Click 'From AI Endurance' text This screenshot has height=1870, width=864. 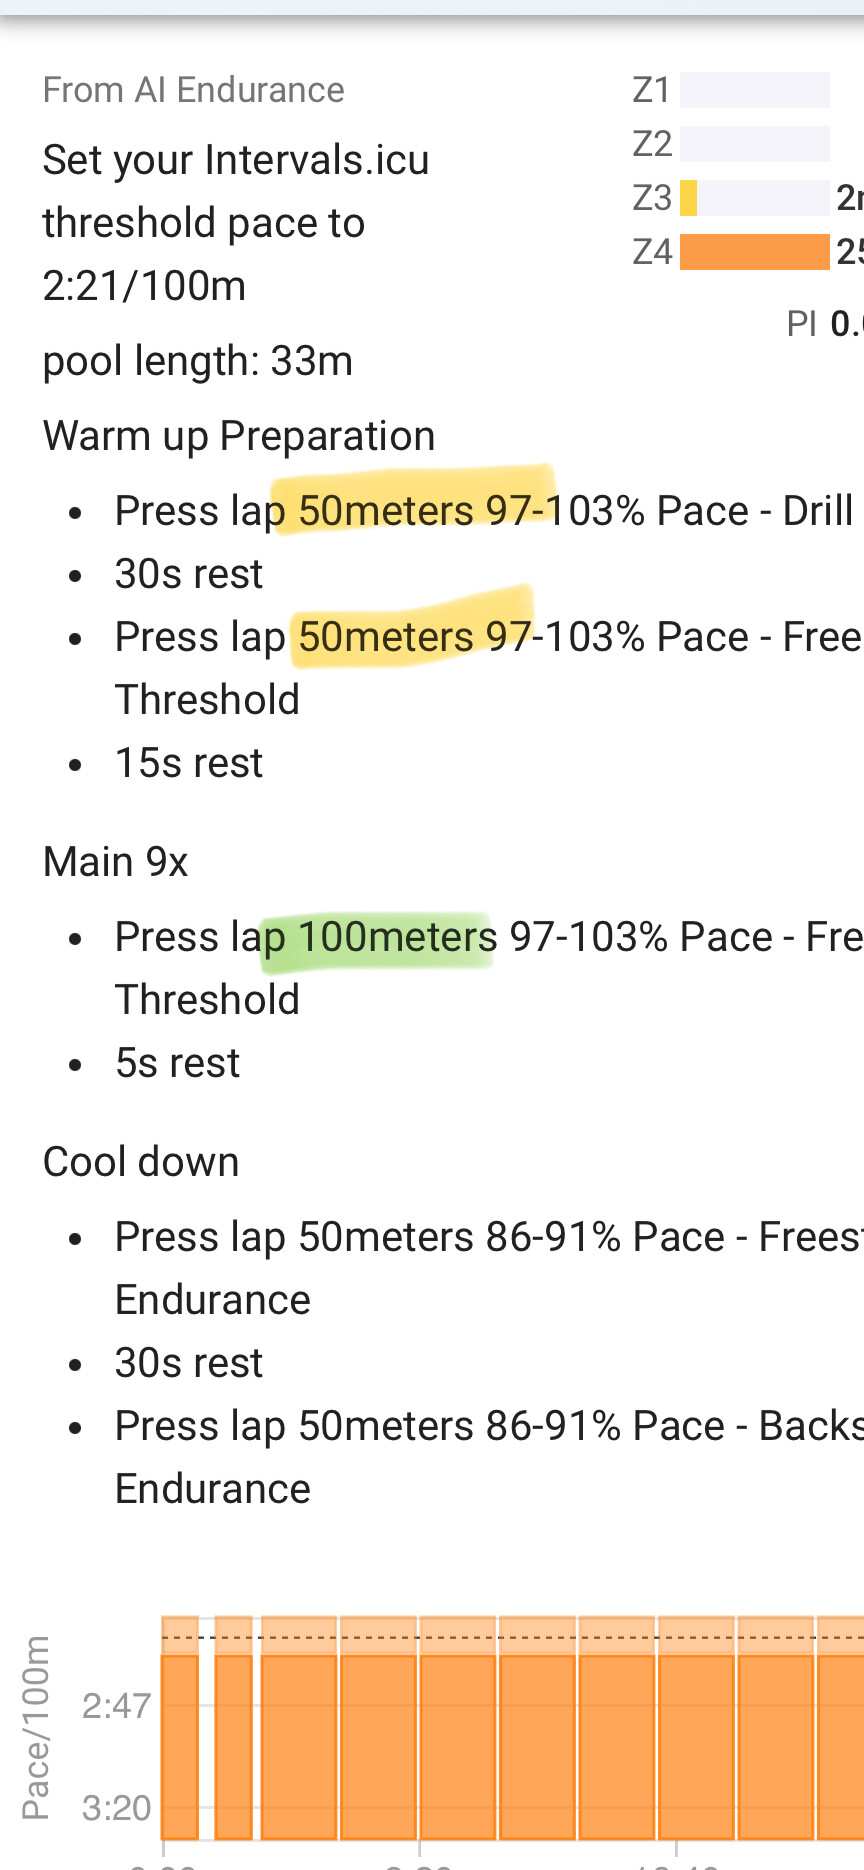tap(193, 90)
